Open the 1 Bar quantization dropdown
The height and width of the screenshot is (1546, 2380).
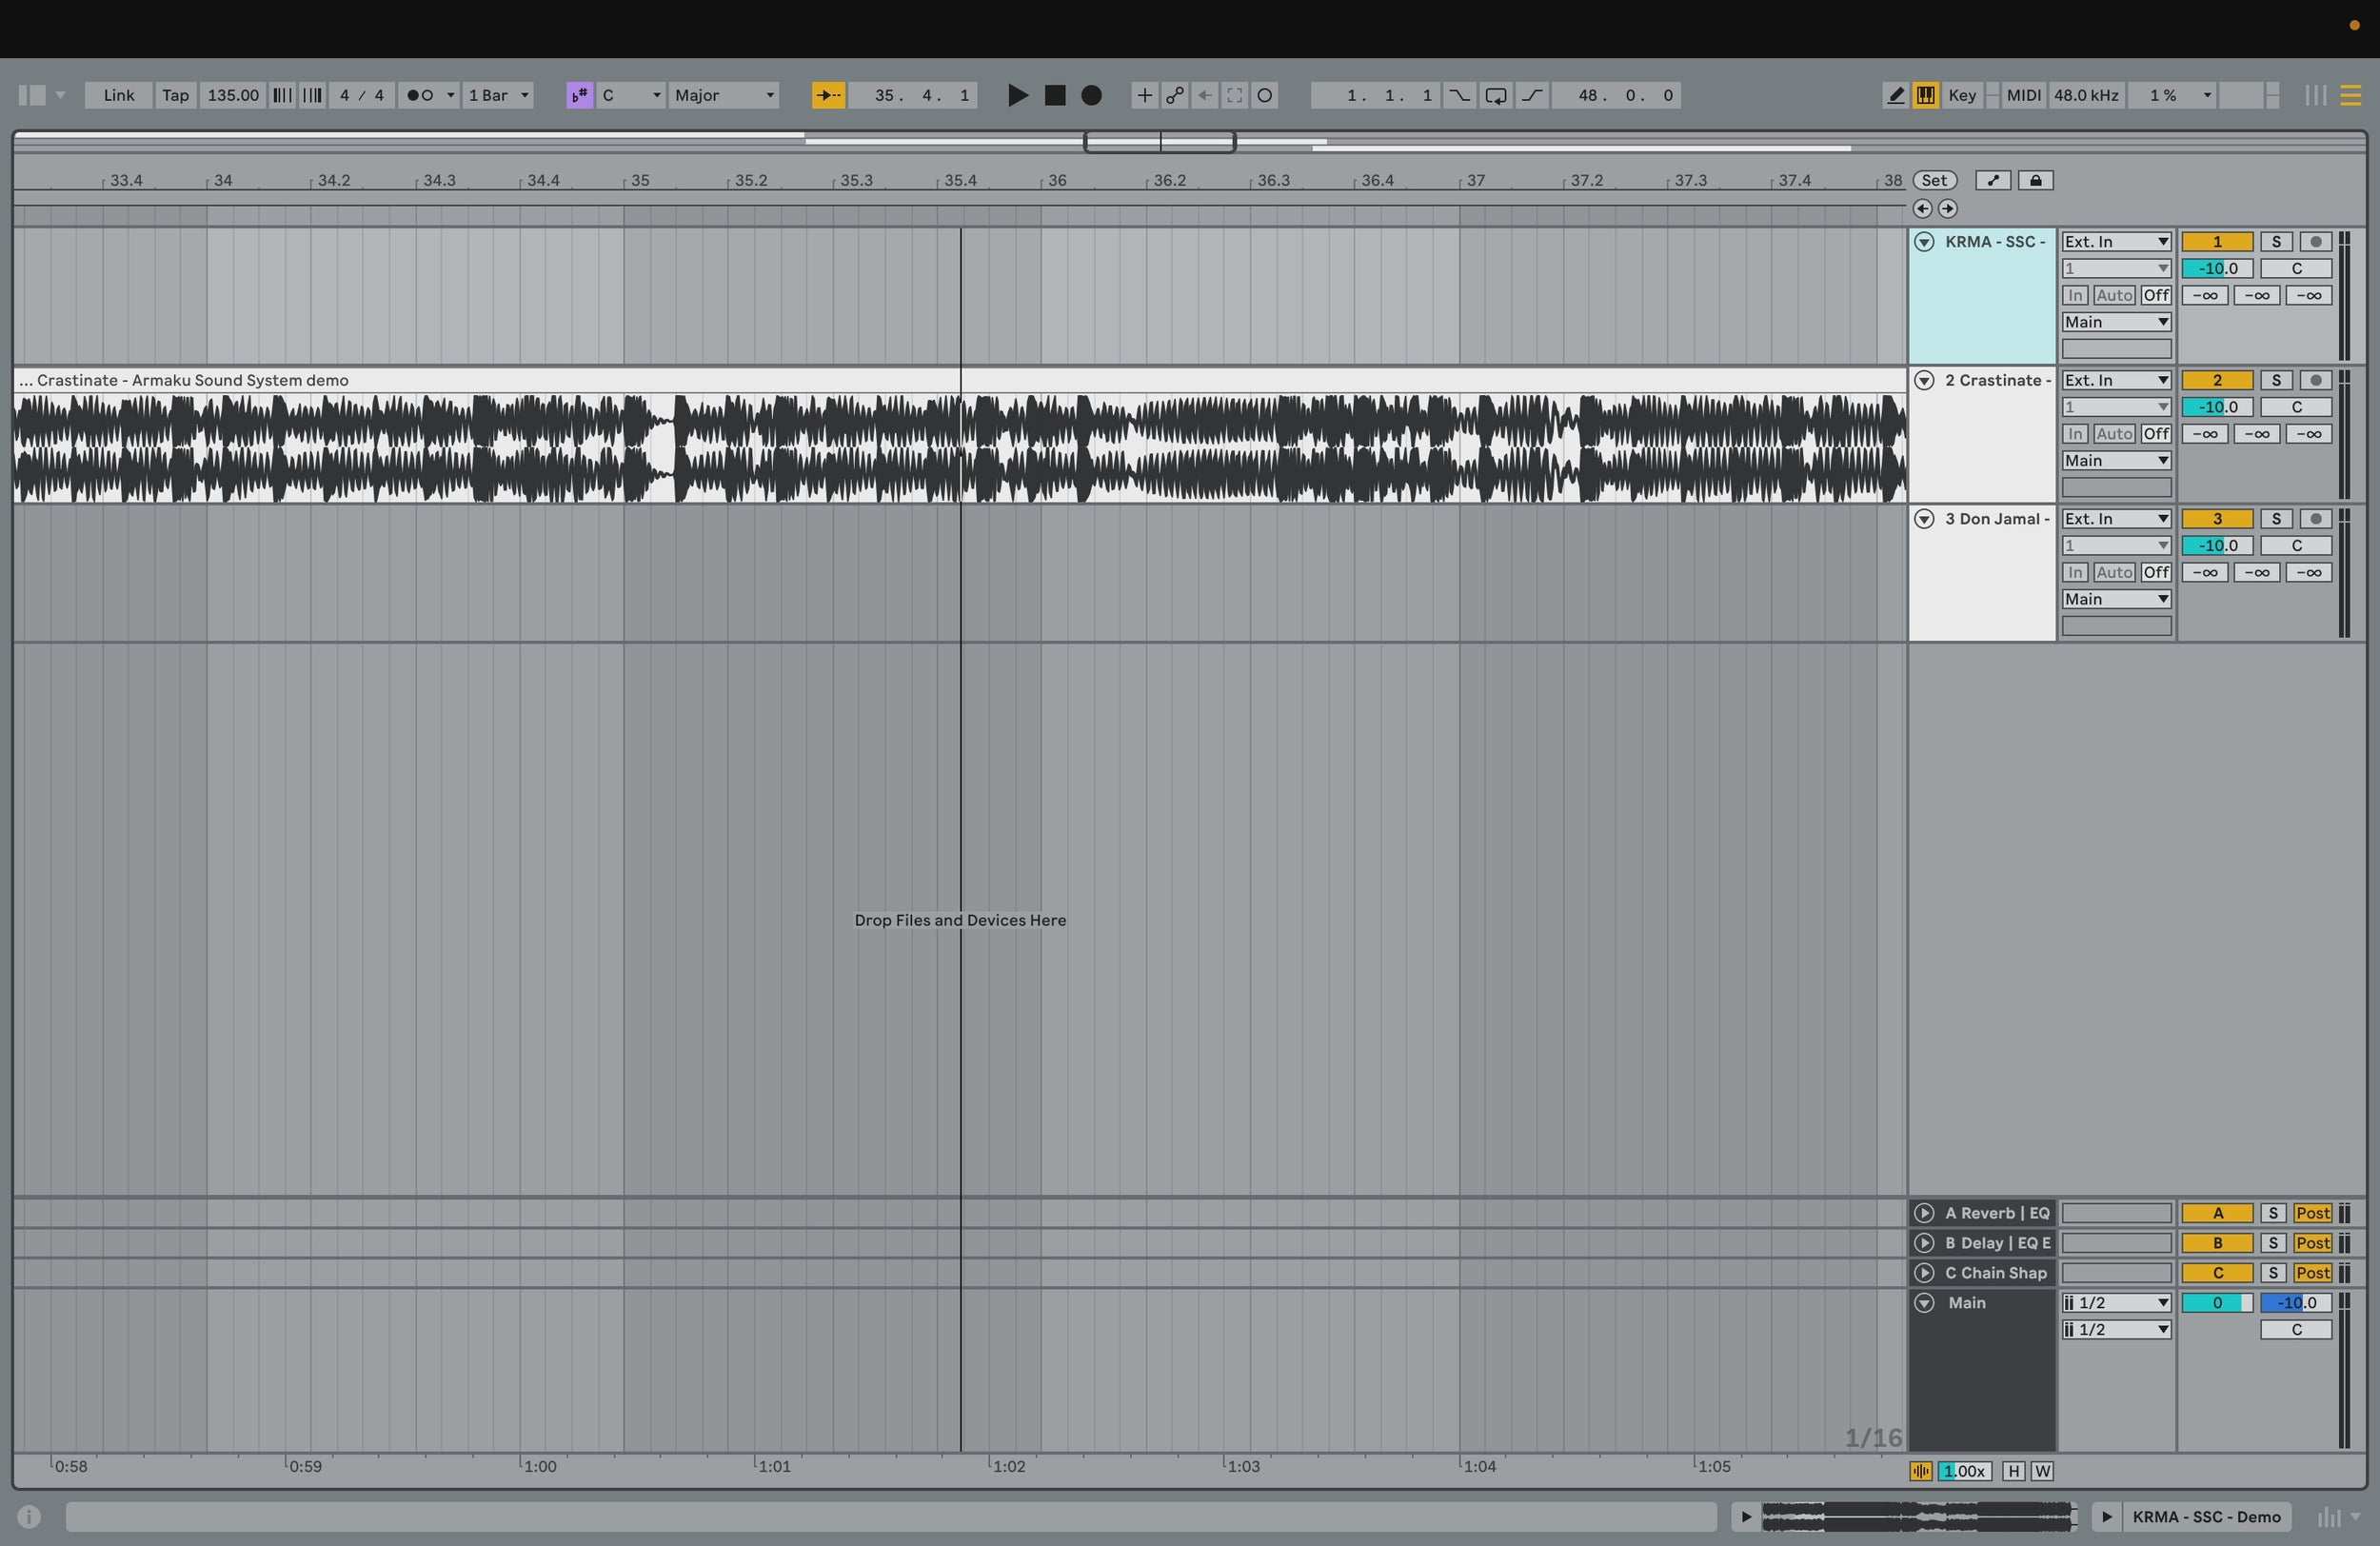click(x=498, y=95)
